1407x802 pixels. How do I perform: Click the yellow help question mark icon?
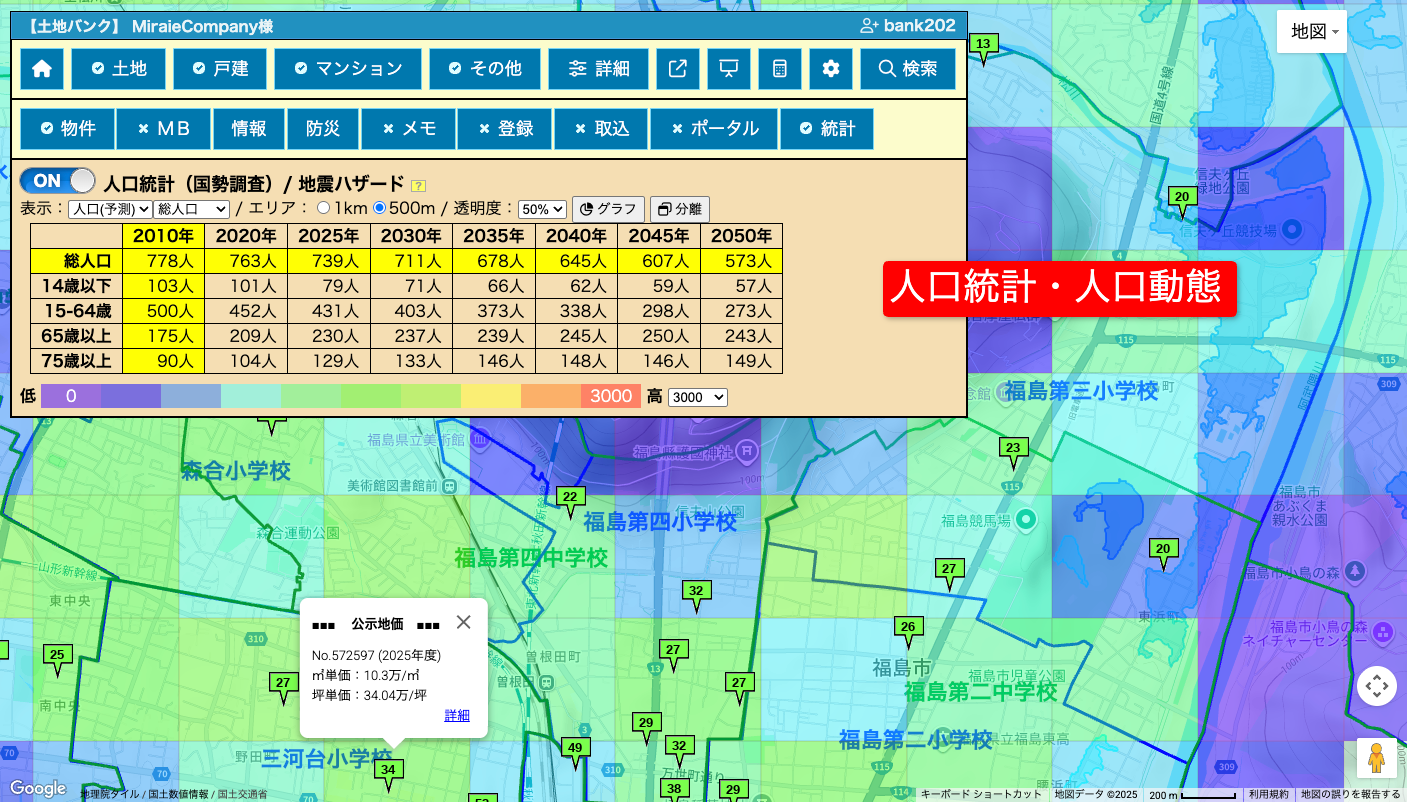pos(419,185)
